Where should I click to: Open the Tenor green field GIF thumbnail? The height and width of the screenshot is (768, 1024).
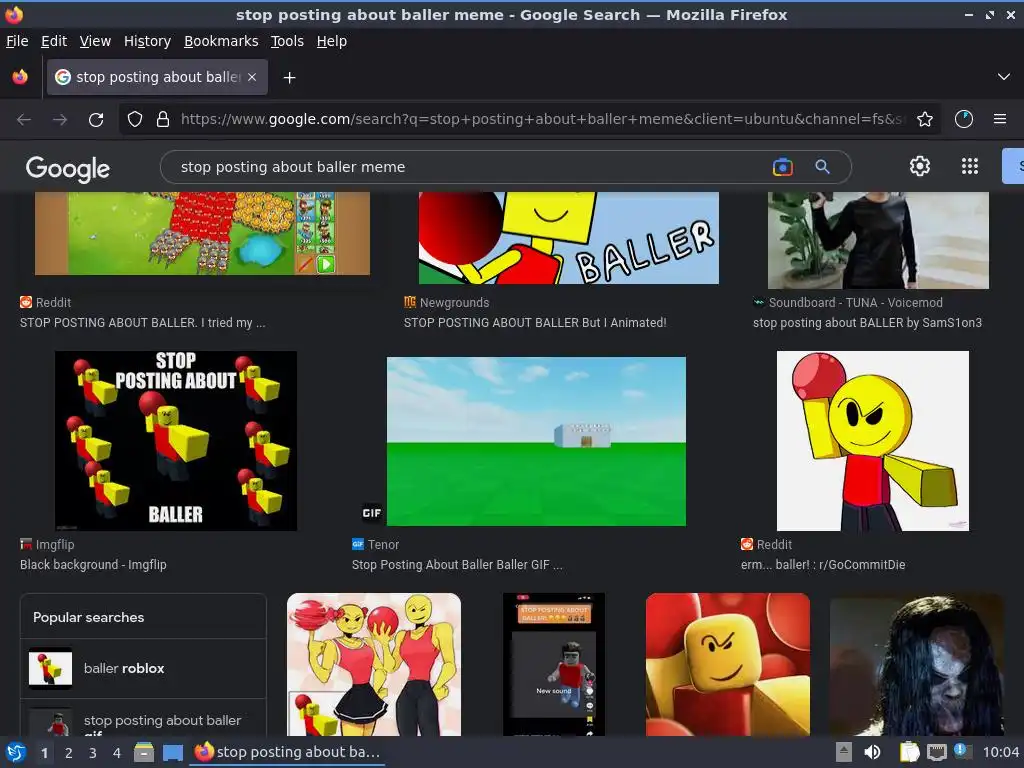tap(536, 441)
